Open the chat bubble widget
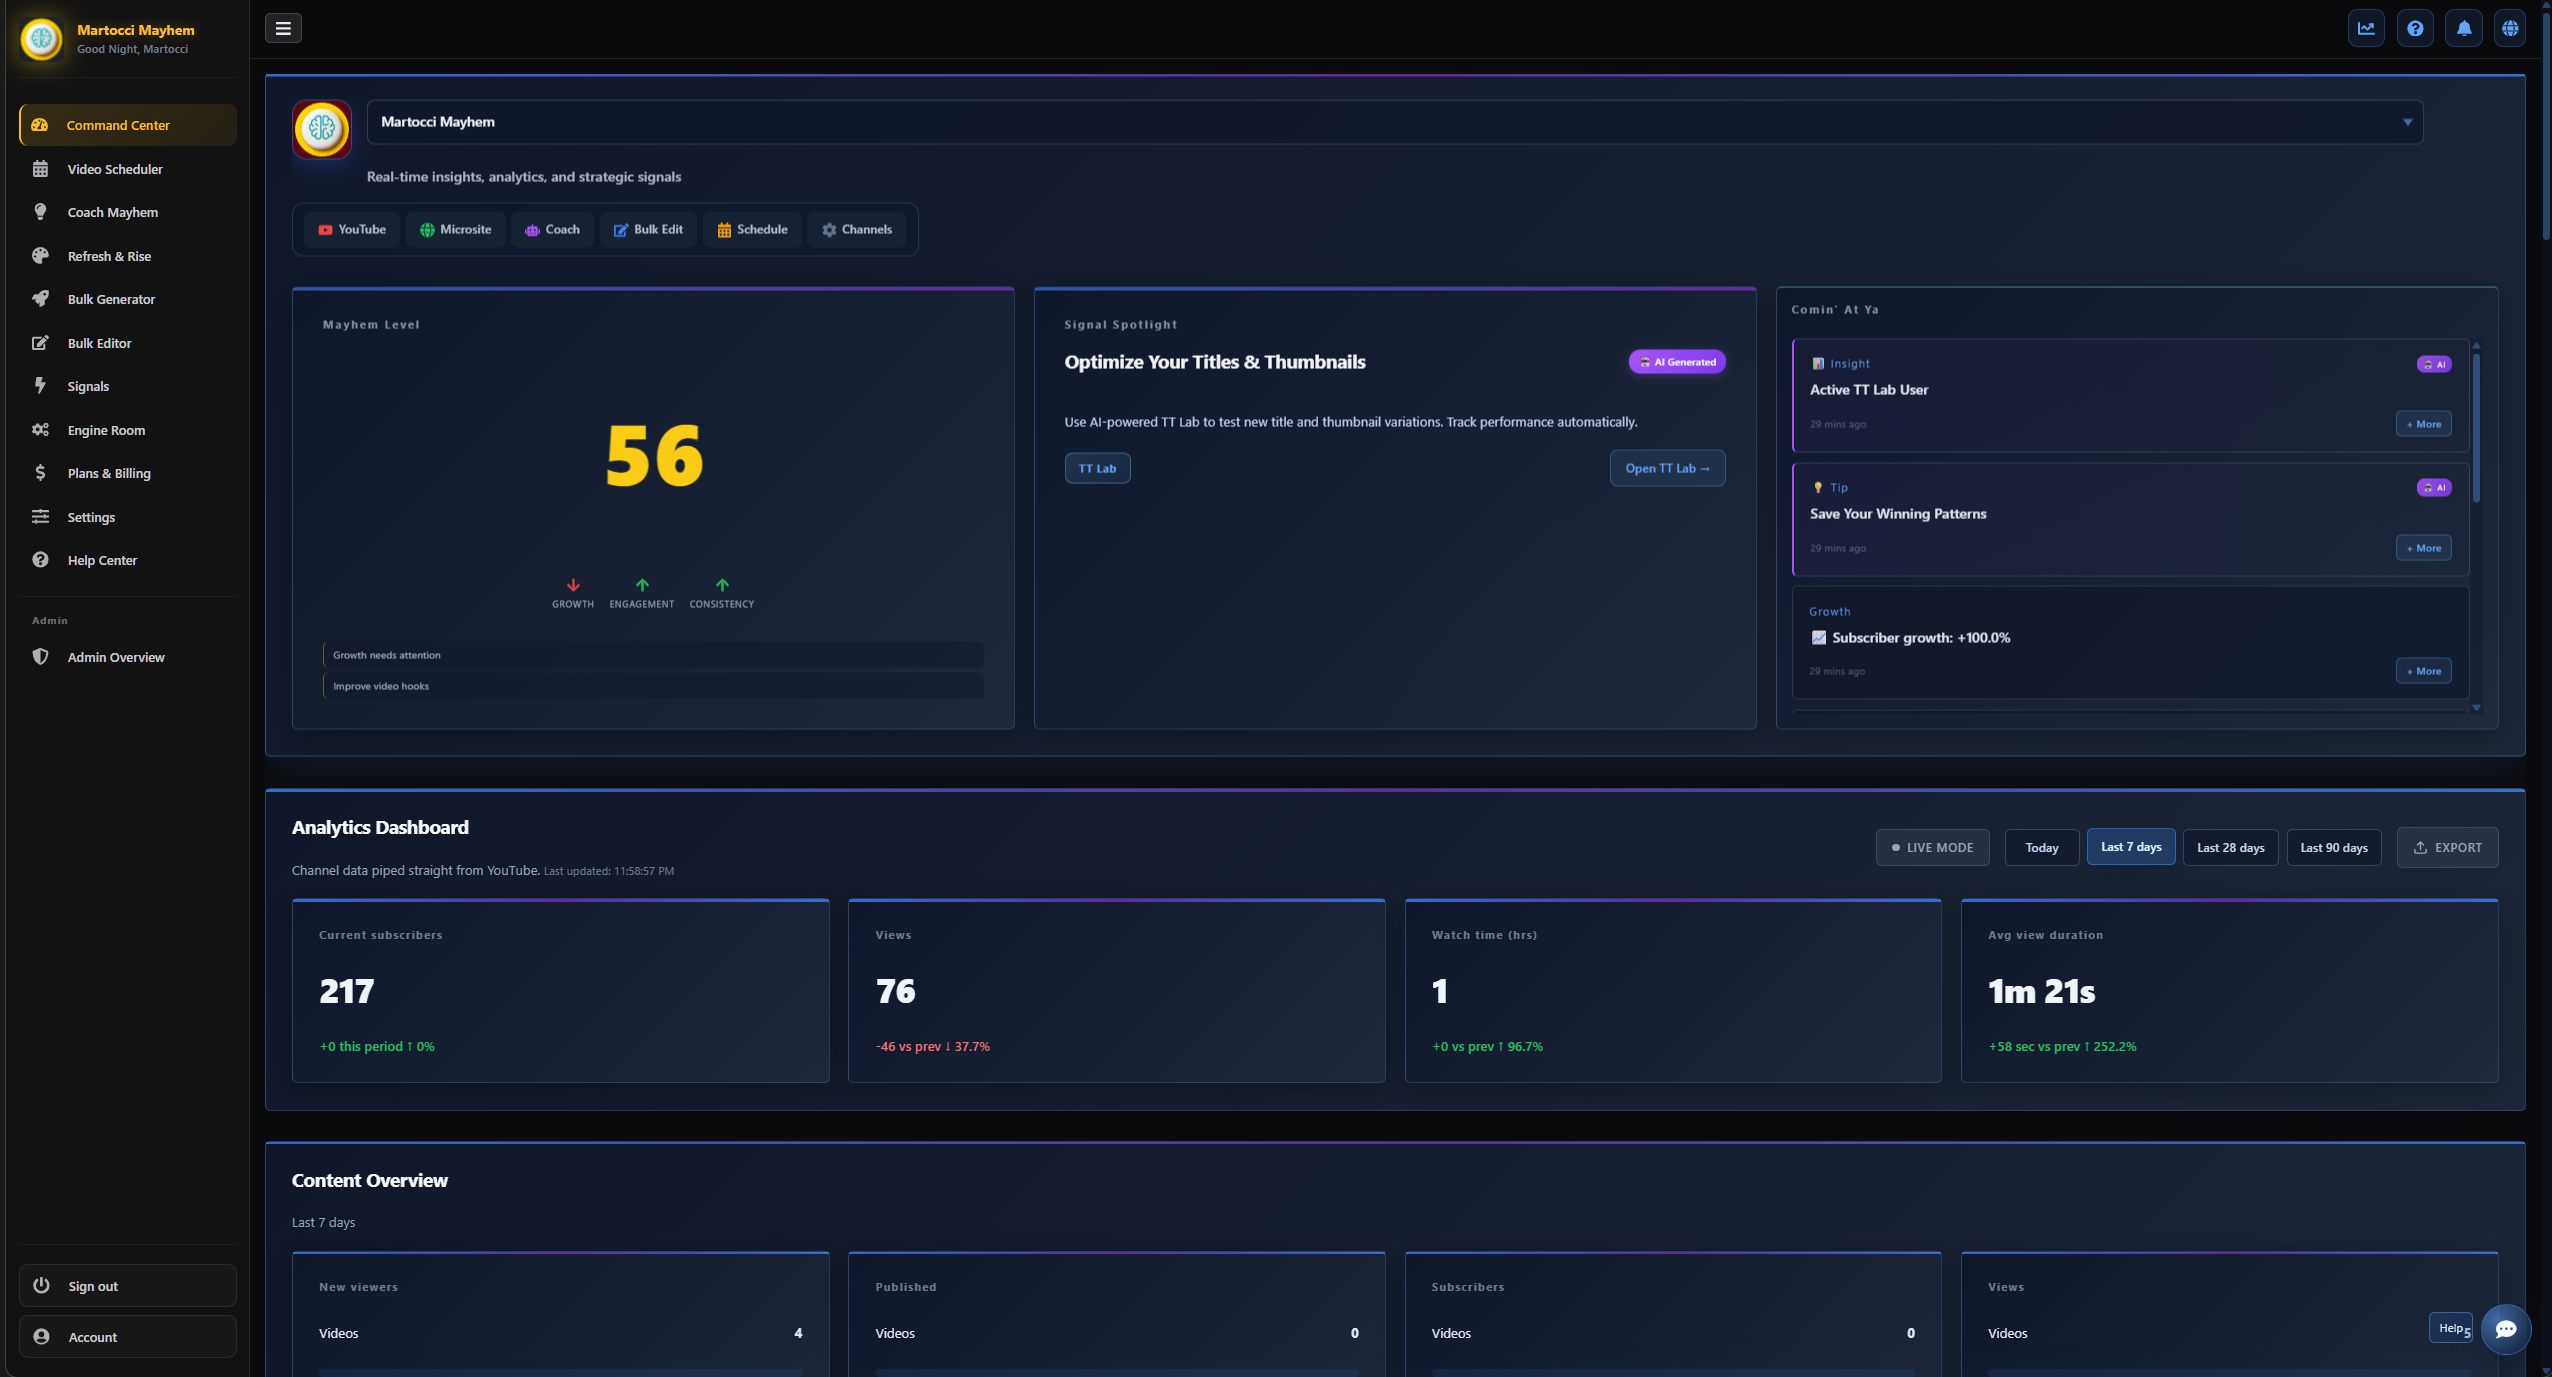Image resolution: width=2552 pixels, height=1377 pixels. 2505,1329
